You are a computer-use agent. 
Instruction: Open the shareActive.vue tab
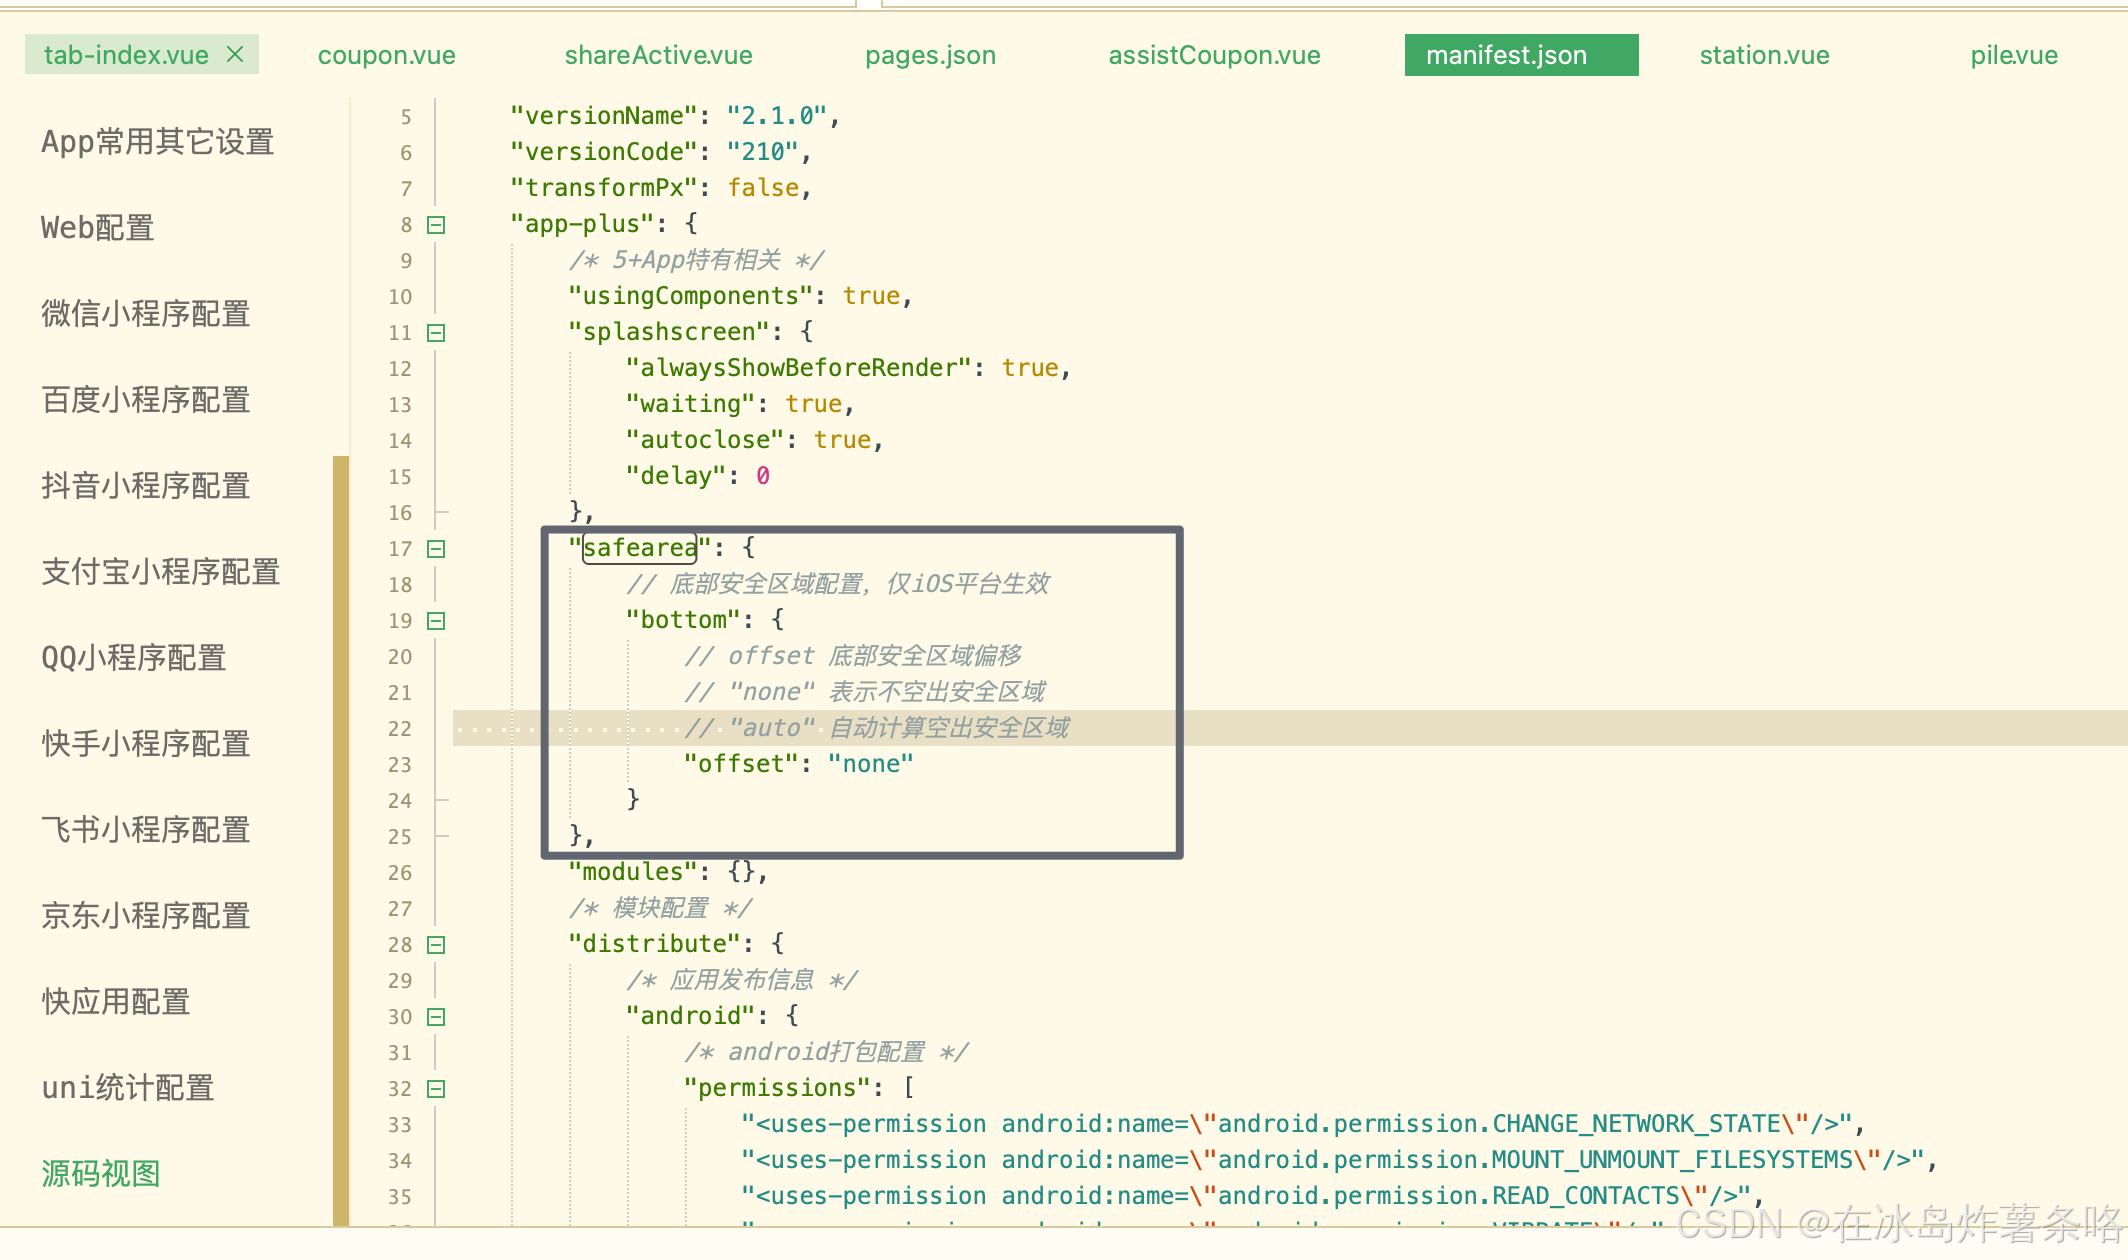[x=658, y=55]
